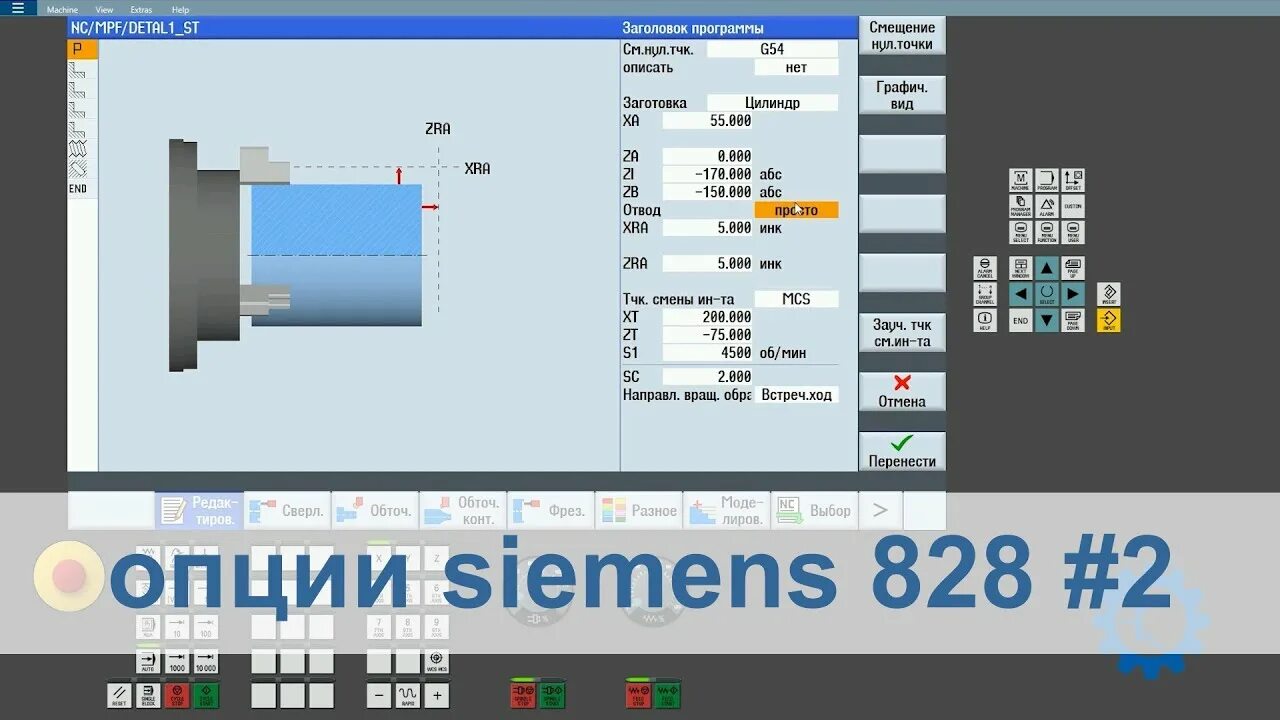The width and height of the screenshot is (1280, 720).
Task: Click the cursor left arrow key
Action: point(1020,294)
